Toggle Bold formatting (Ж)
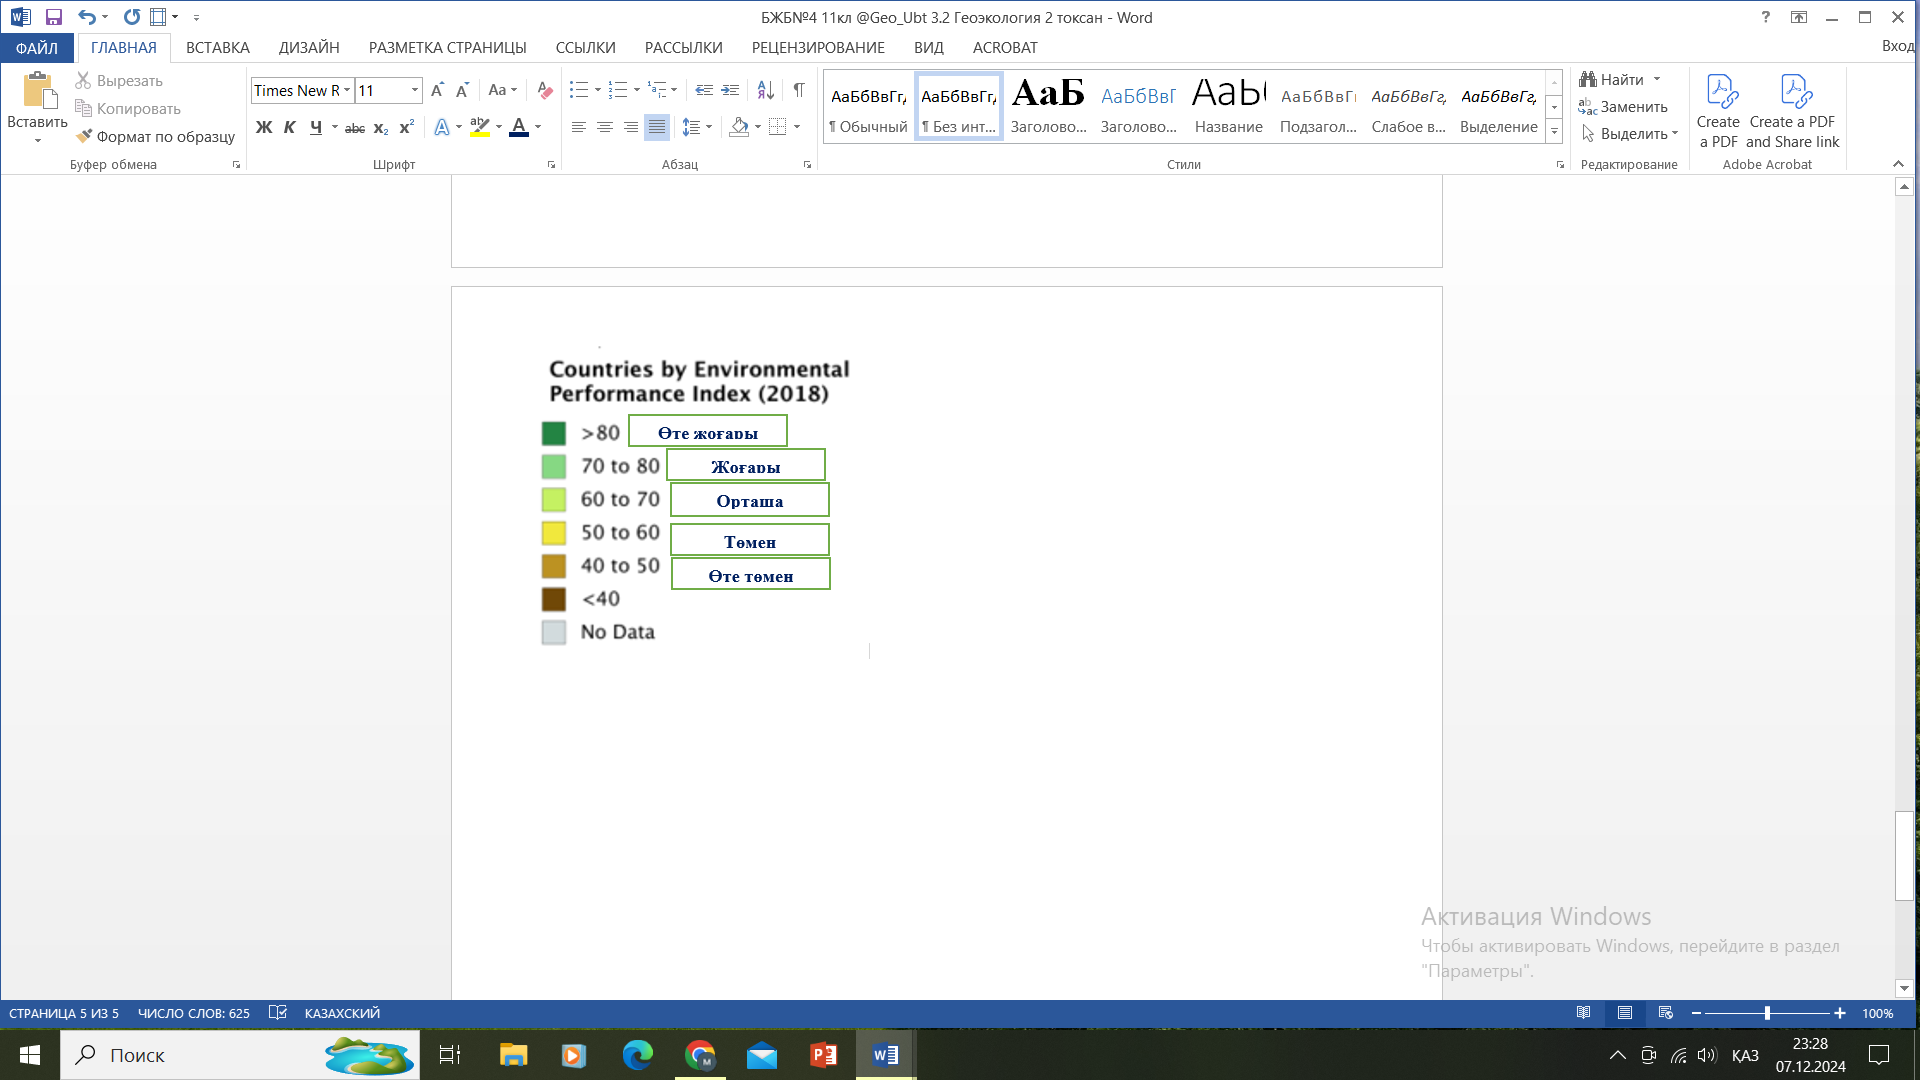The width and height of the screenshot is (1920, 1080). click(264, 127)
